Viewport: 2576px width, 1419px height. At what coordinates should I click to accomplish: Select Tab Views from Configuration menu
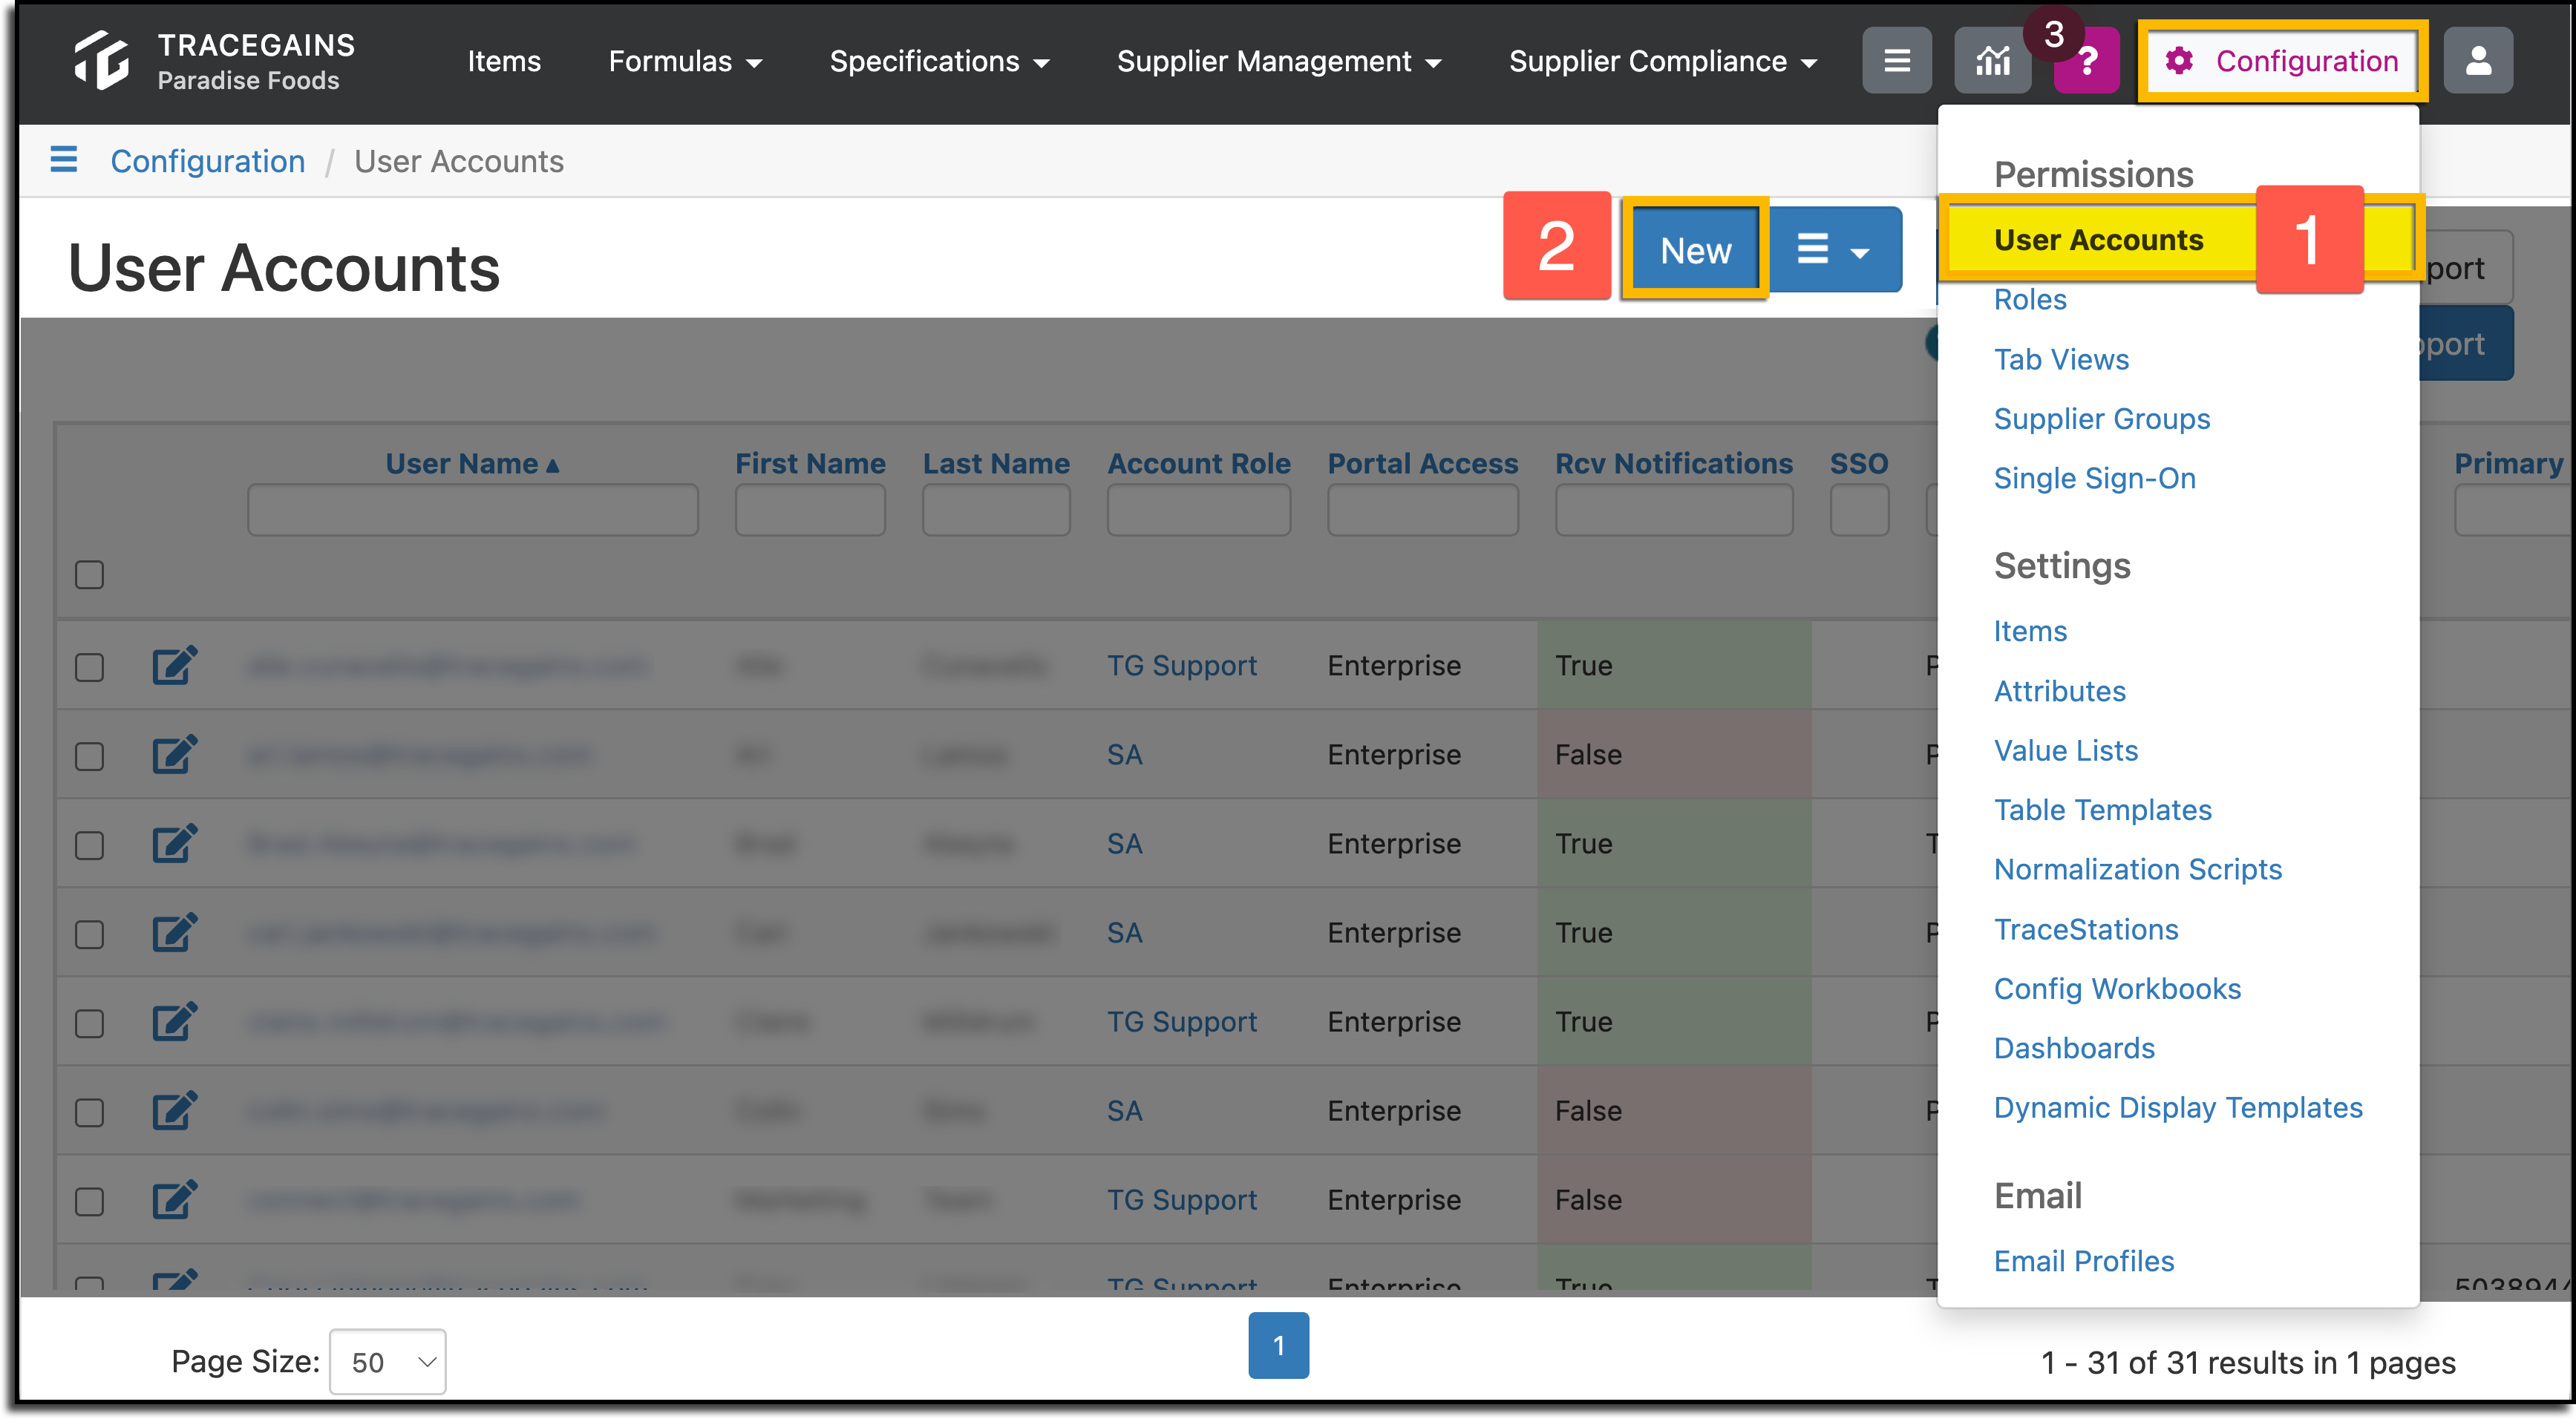coord(2061,359)
